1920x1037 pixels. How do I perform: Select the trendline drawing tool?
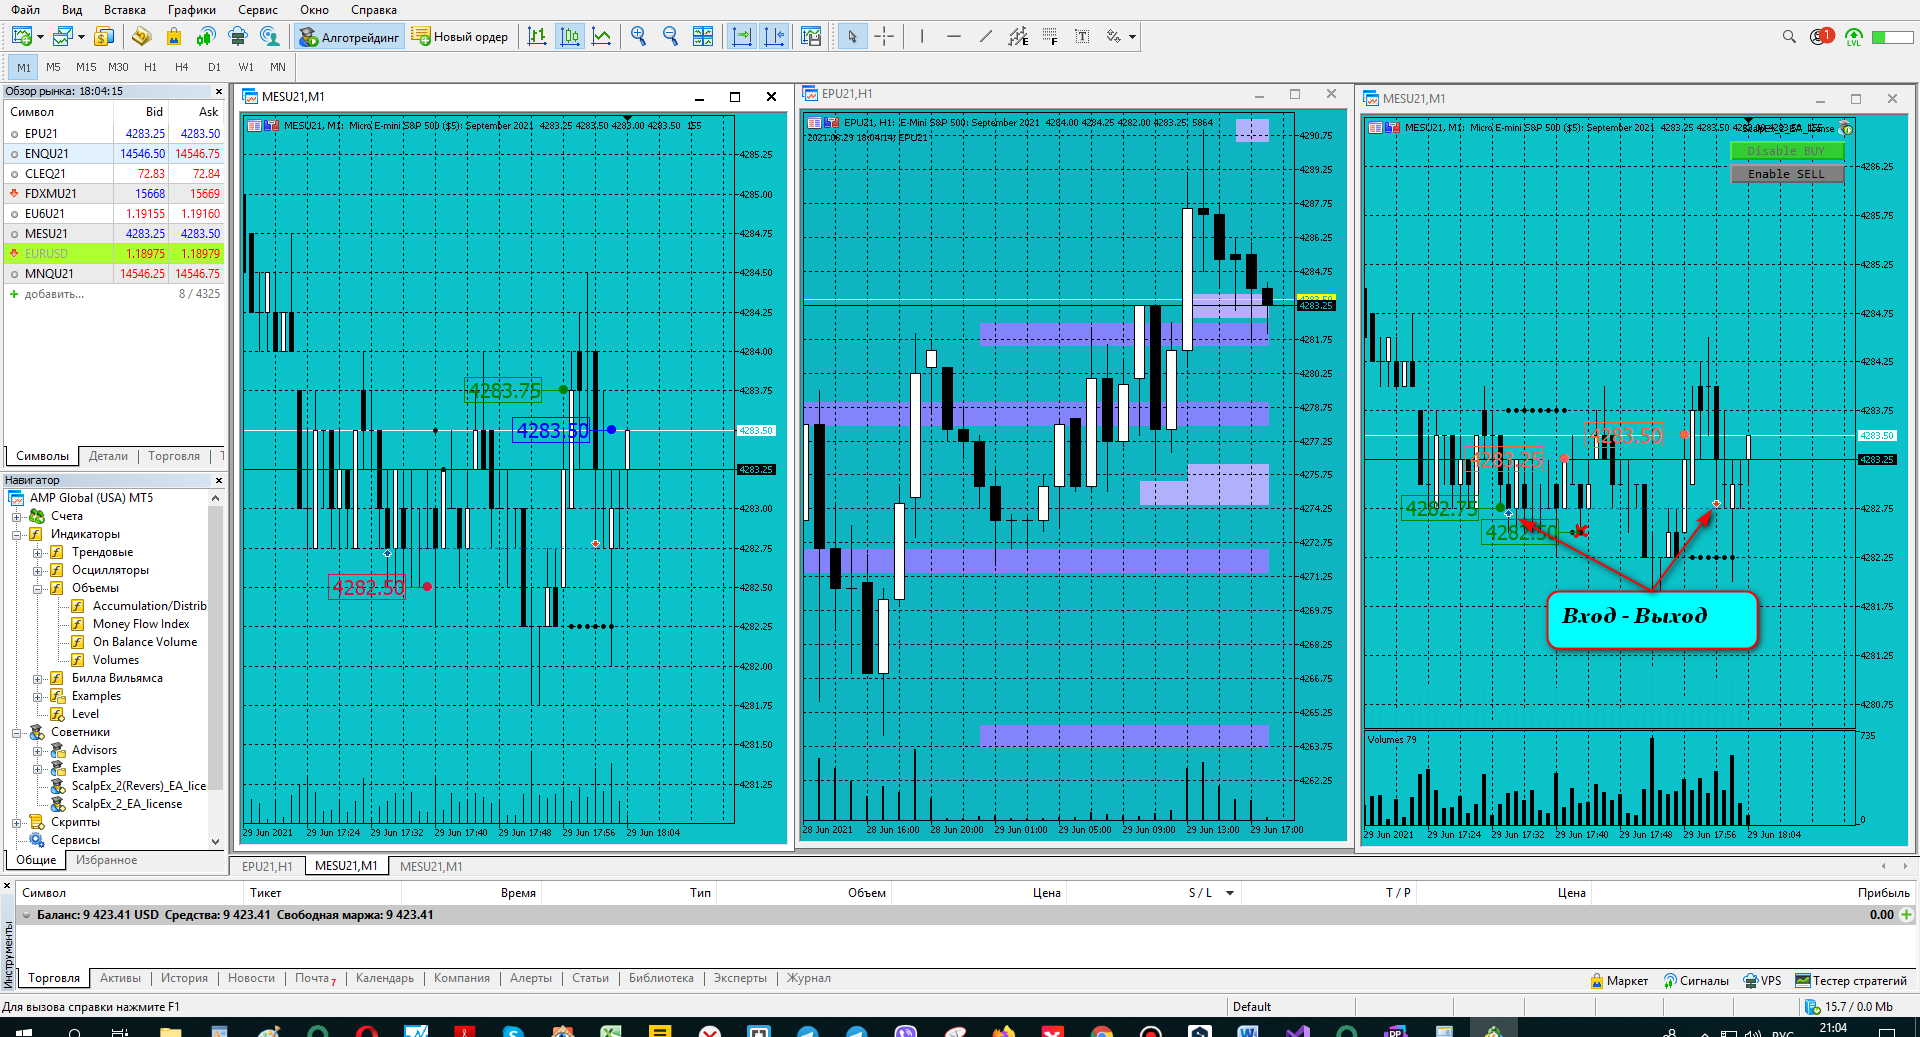pos(986,37)
